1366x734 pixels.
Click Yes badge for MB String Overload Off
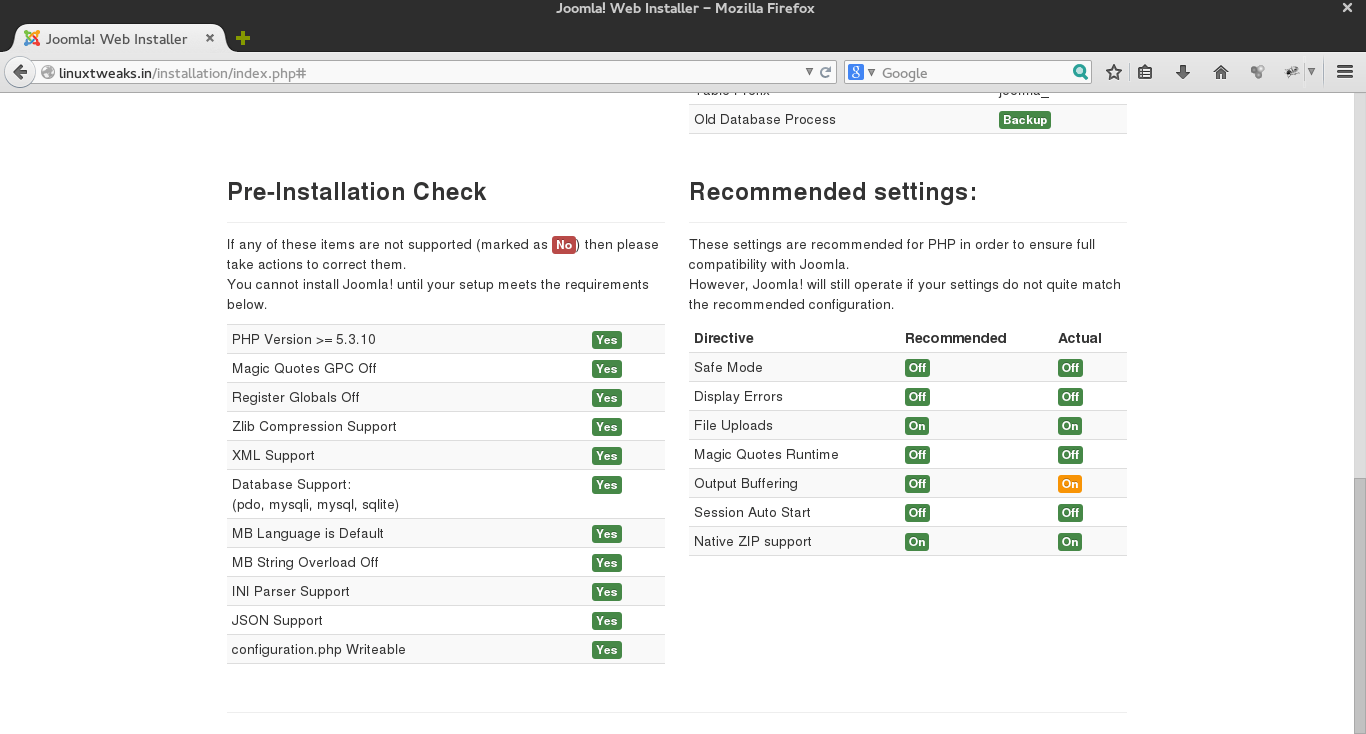click(606, 563)
